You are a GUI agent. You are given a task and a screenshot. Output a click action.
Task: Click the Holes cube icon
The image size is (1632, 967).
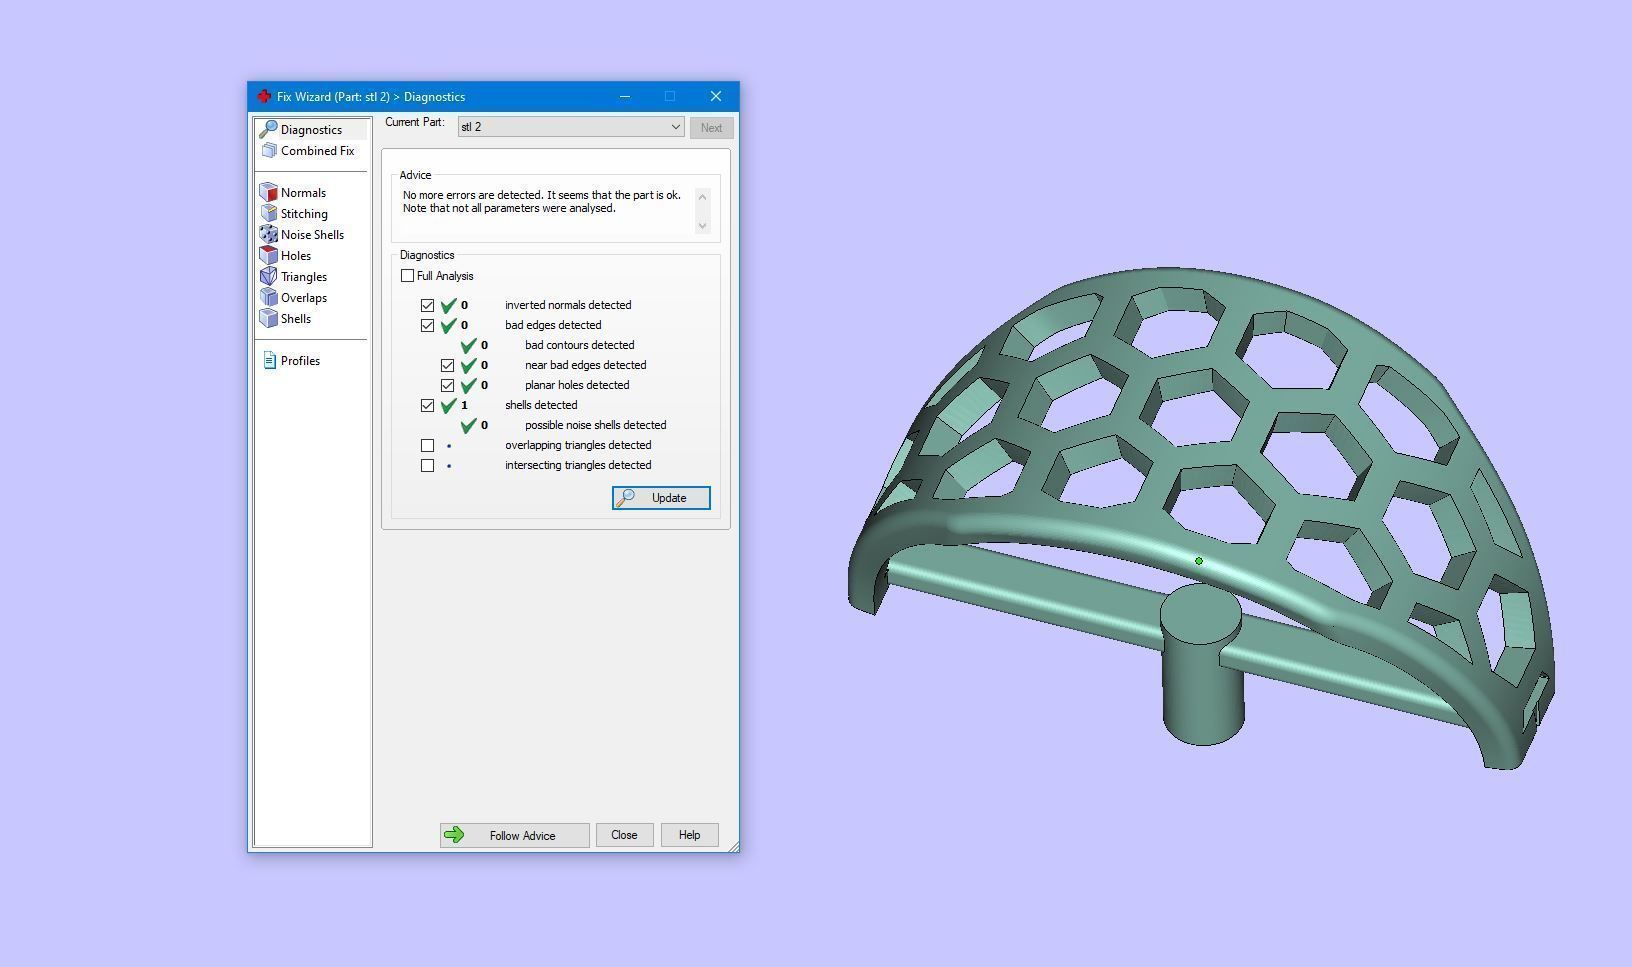(x=268, y=256)
